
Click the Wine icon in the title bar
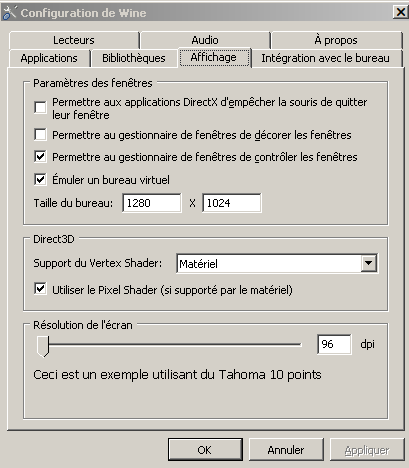pyautogui.click(x=9, y=13)
